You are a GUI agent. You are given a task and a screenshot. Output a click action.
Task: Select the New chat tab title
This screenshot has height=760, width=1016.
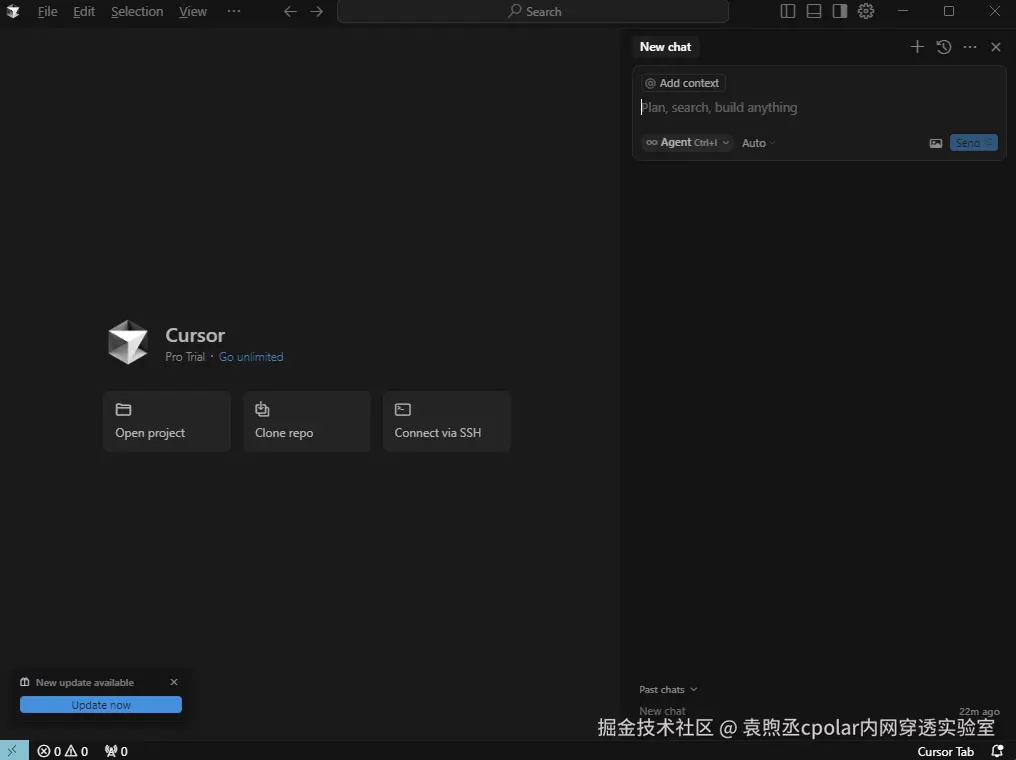pyautogui.click(x=665, y=47)
